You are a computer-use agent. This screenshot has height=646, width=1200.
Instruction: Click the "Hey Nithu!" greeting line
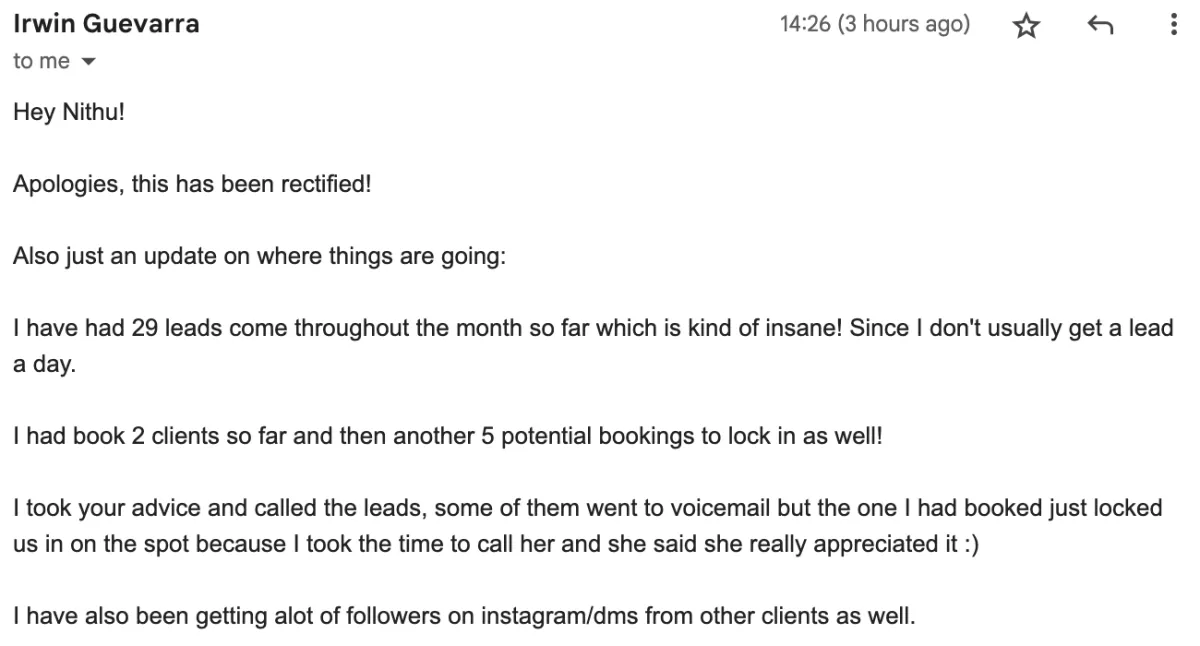tap(69, 113)
